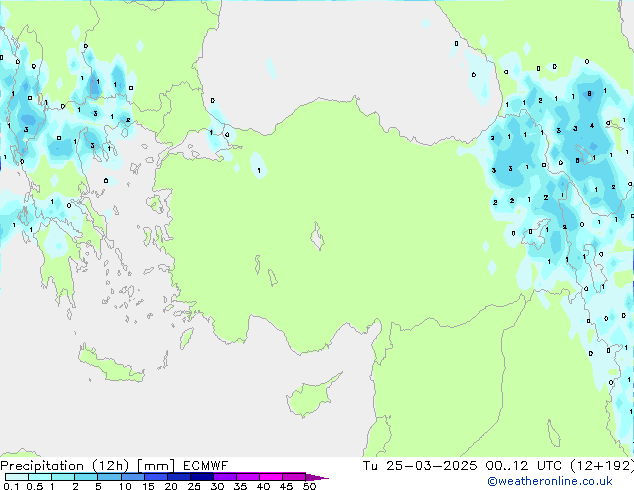Viewport: 634px width, 490px height.
Task: Click the 'Precipitation (12h)' title text
Action: (65, 466)
